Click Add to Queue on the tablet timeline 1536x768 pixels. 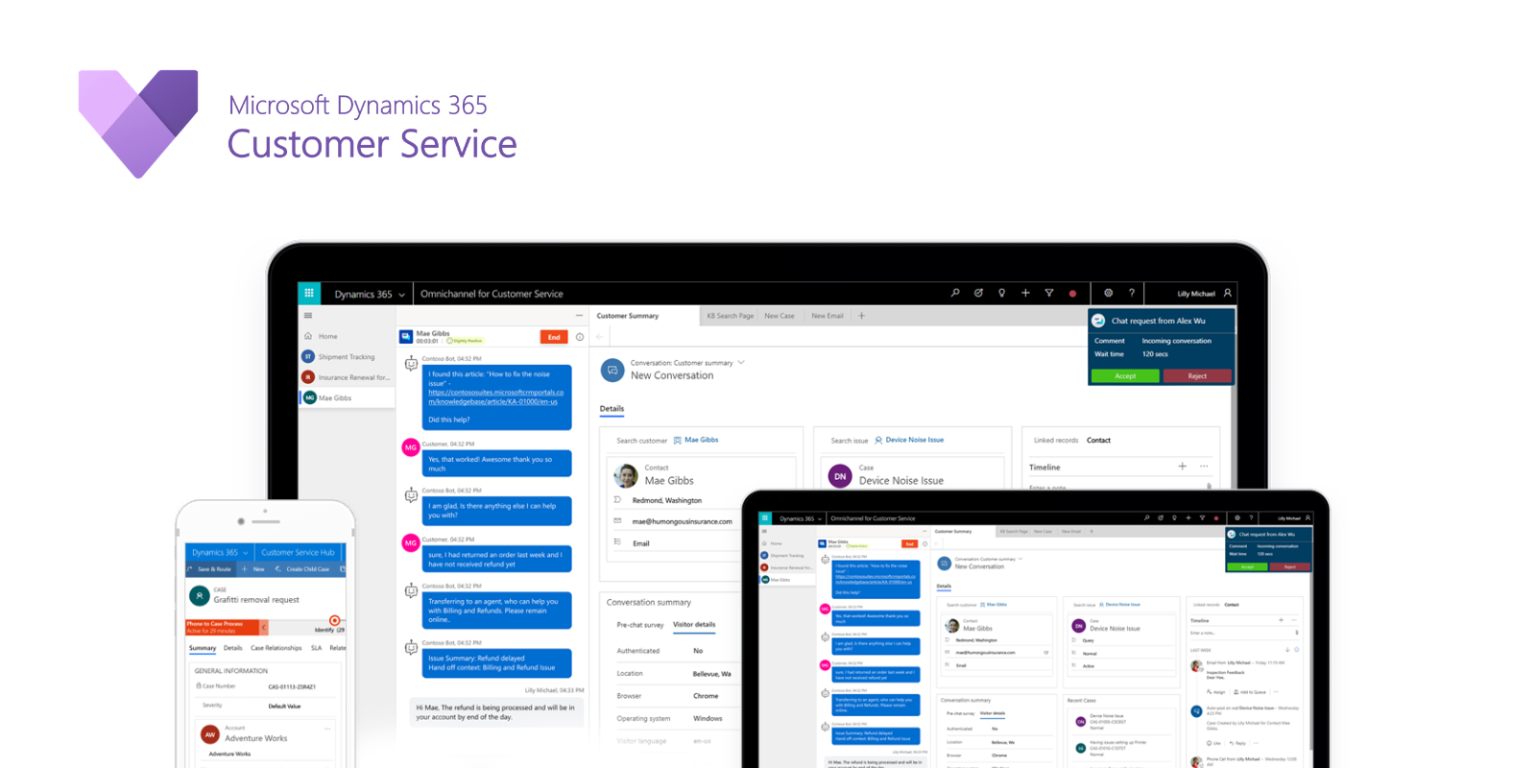click(1248, 692)
